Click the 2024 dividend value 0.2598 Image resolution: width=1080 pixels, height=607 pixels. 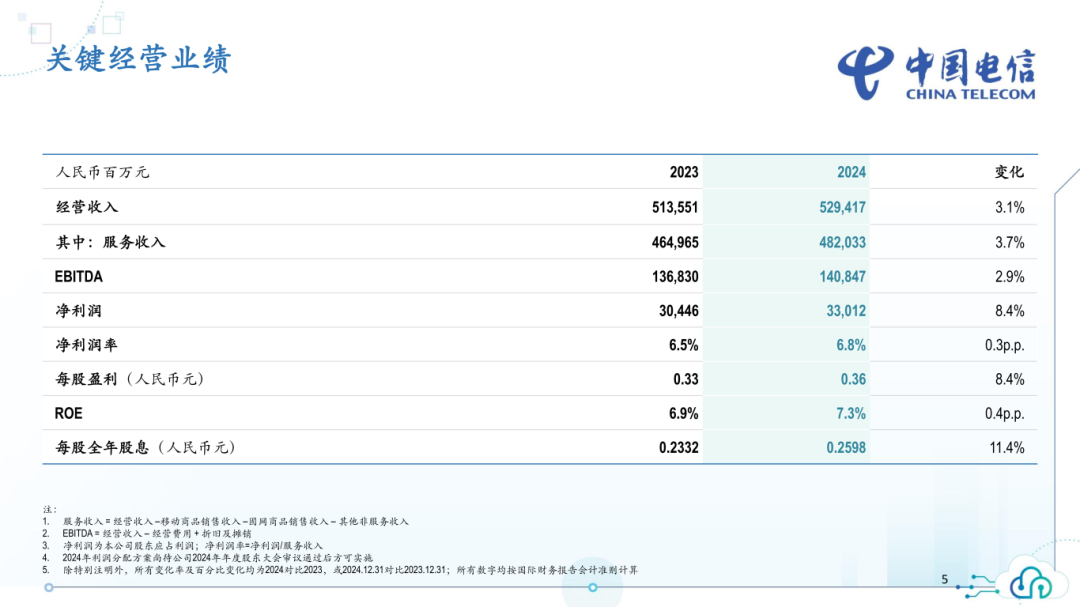pos(846,448)
